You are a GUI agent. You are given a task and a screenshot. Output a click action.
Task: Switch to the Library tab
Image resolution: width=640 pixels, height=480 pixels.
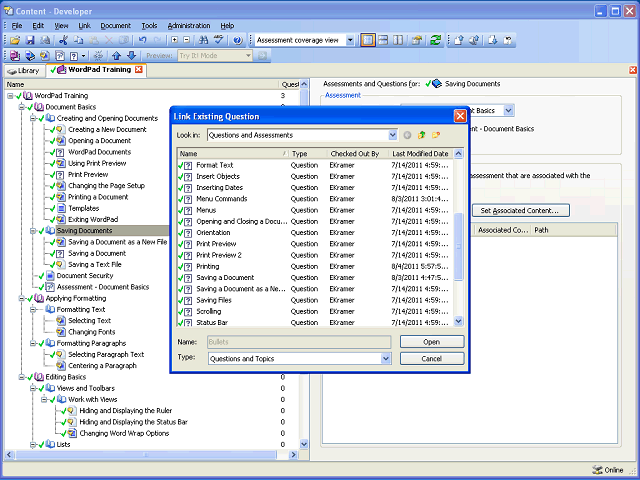tap(23, 70)
